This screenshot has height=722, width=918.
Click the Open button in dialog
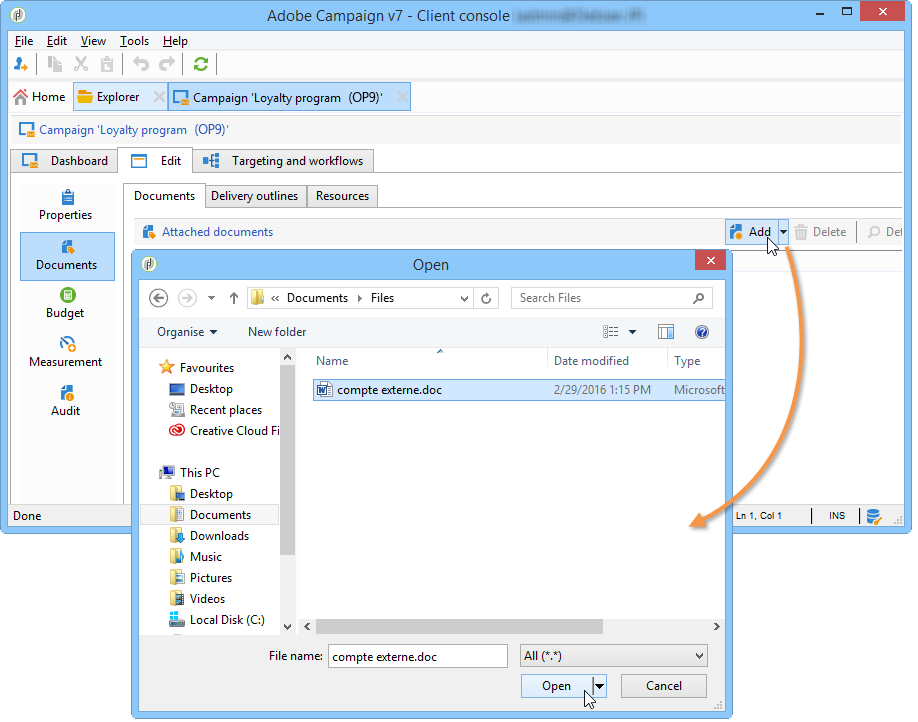click(557, 686)
